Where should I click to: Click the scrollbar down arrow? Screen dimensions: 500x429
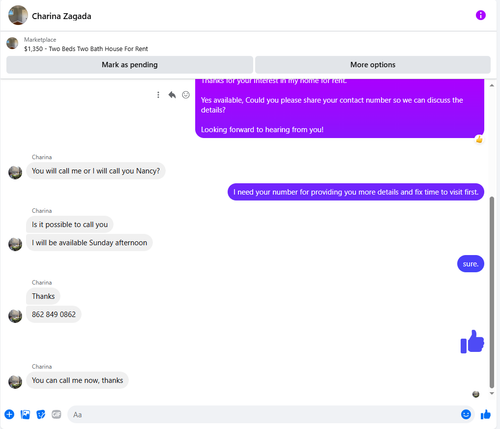coord(492,393)
